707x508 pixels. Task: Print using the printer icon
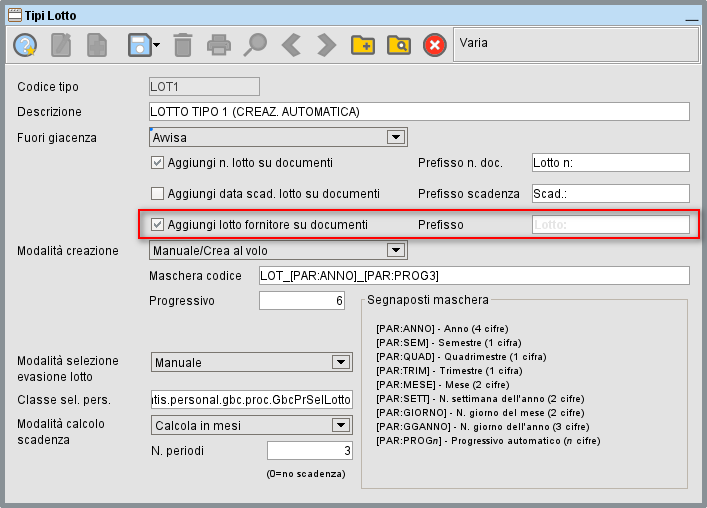219,45
